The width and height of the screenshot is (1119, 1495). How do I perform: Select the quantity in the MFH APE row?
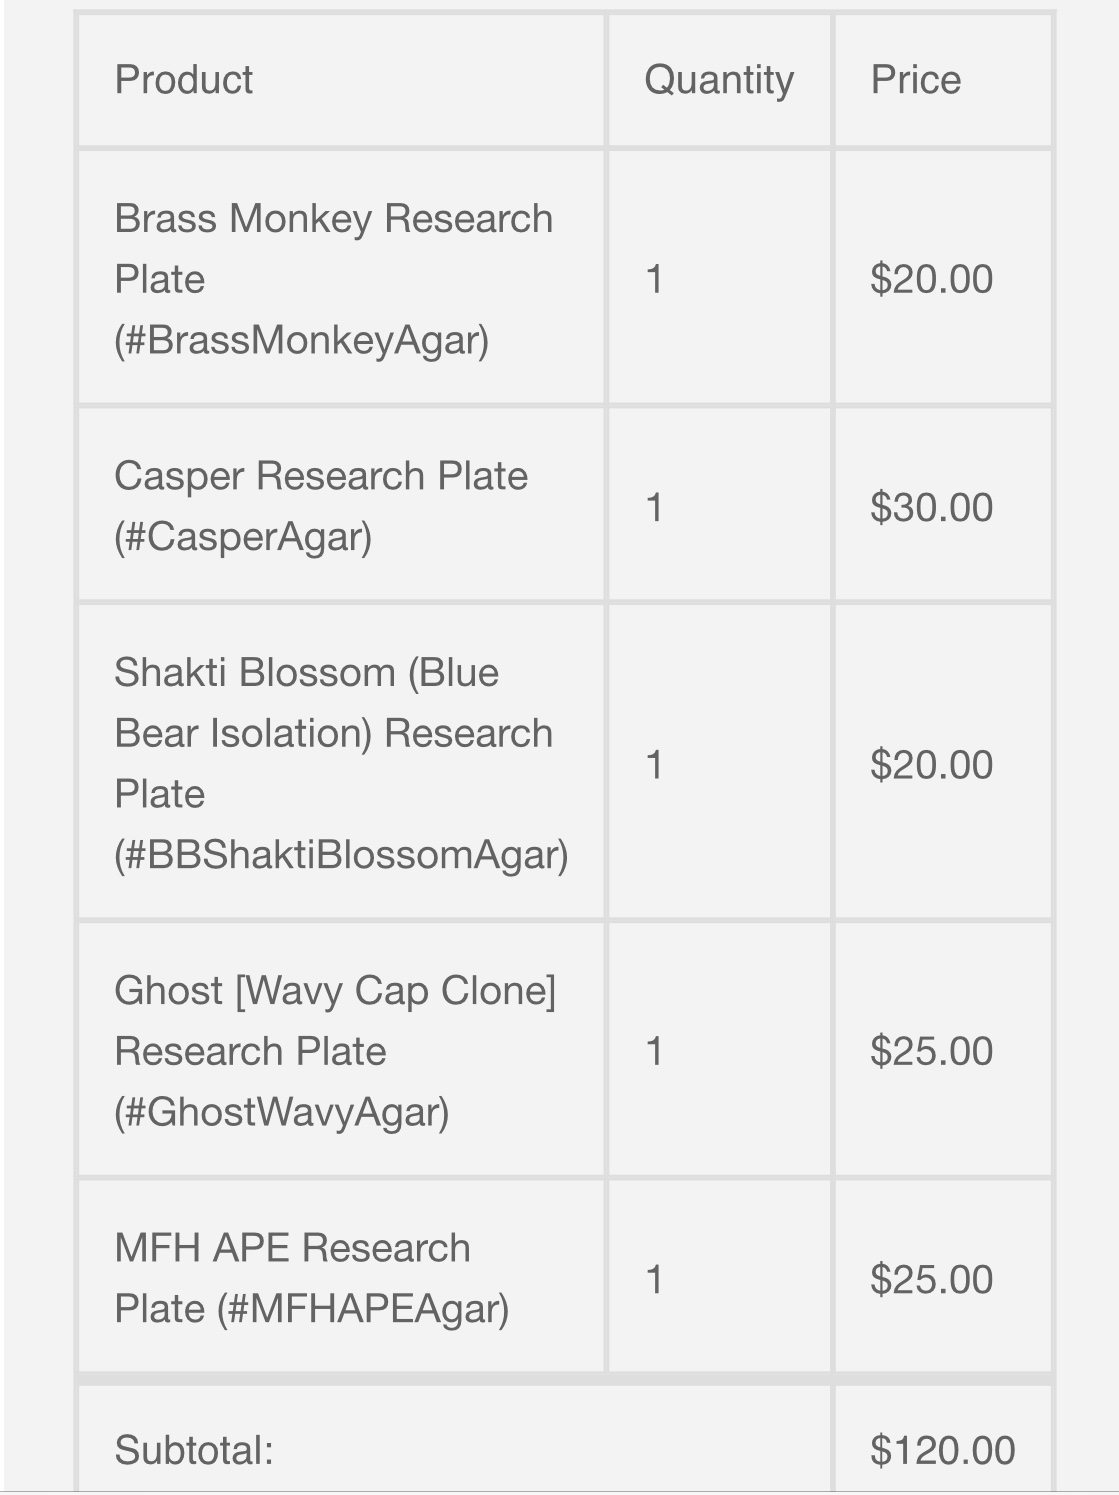654,1279
